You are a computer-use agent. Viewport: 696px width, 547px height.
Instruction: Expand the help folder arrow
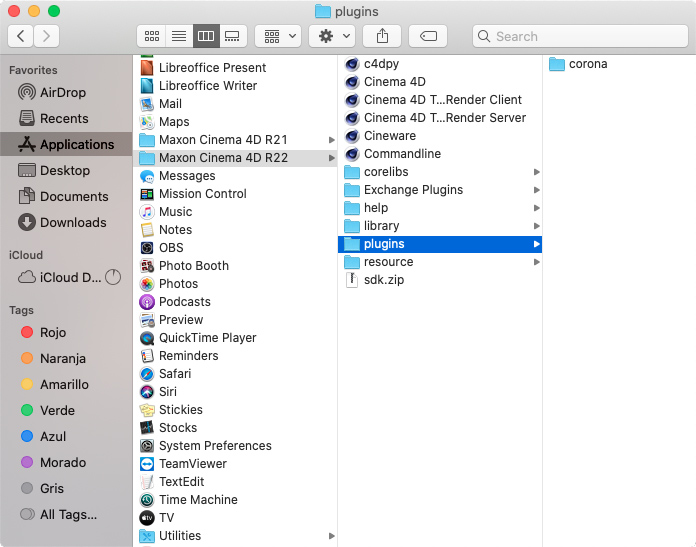point(536,208)
